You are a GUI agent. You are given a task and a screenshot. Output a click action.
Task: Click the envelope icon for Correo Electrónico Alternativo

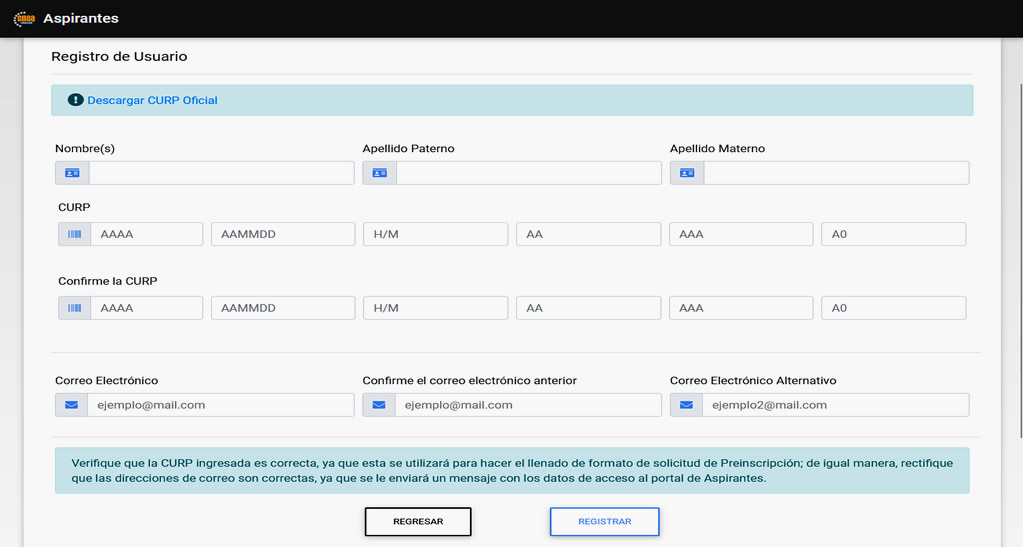[x=686, y=405]
